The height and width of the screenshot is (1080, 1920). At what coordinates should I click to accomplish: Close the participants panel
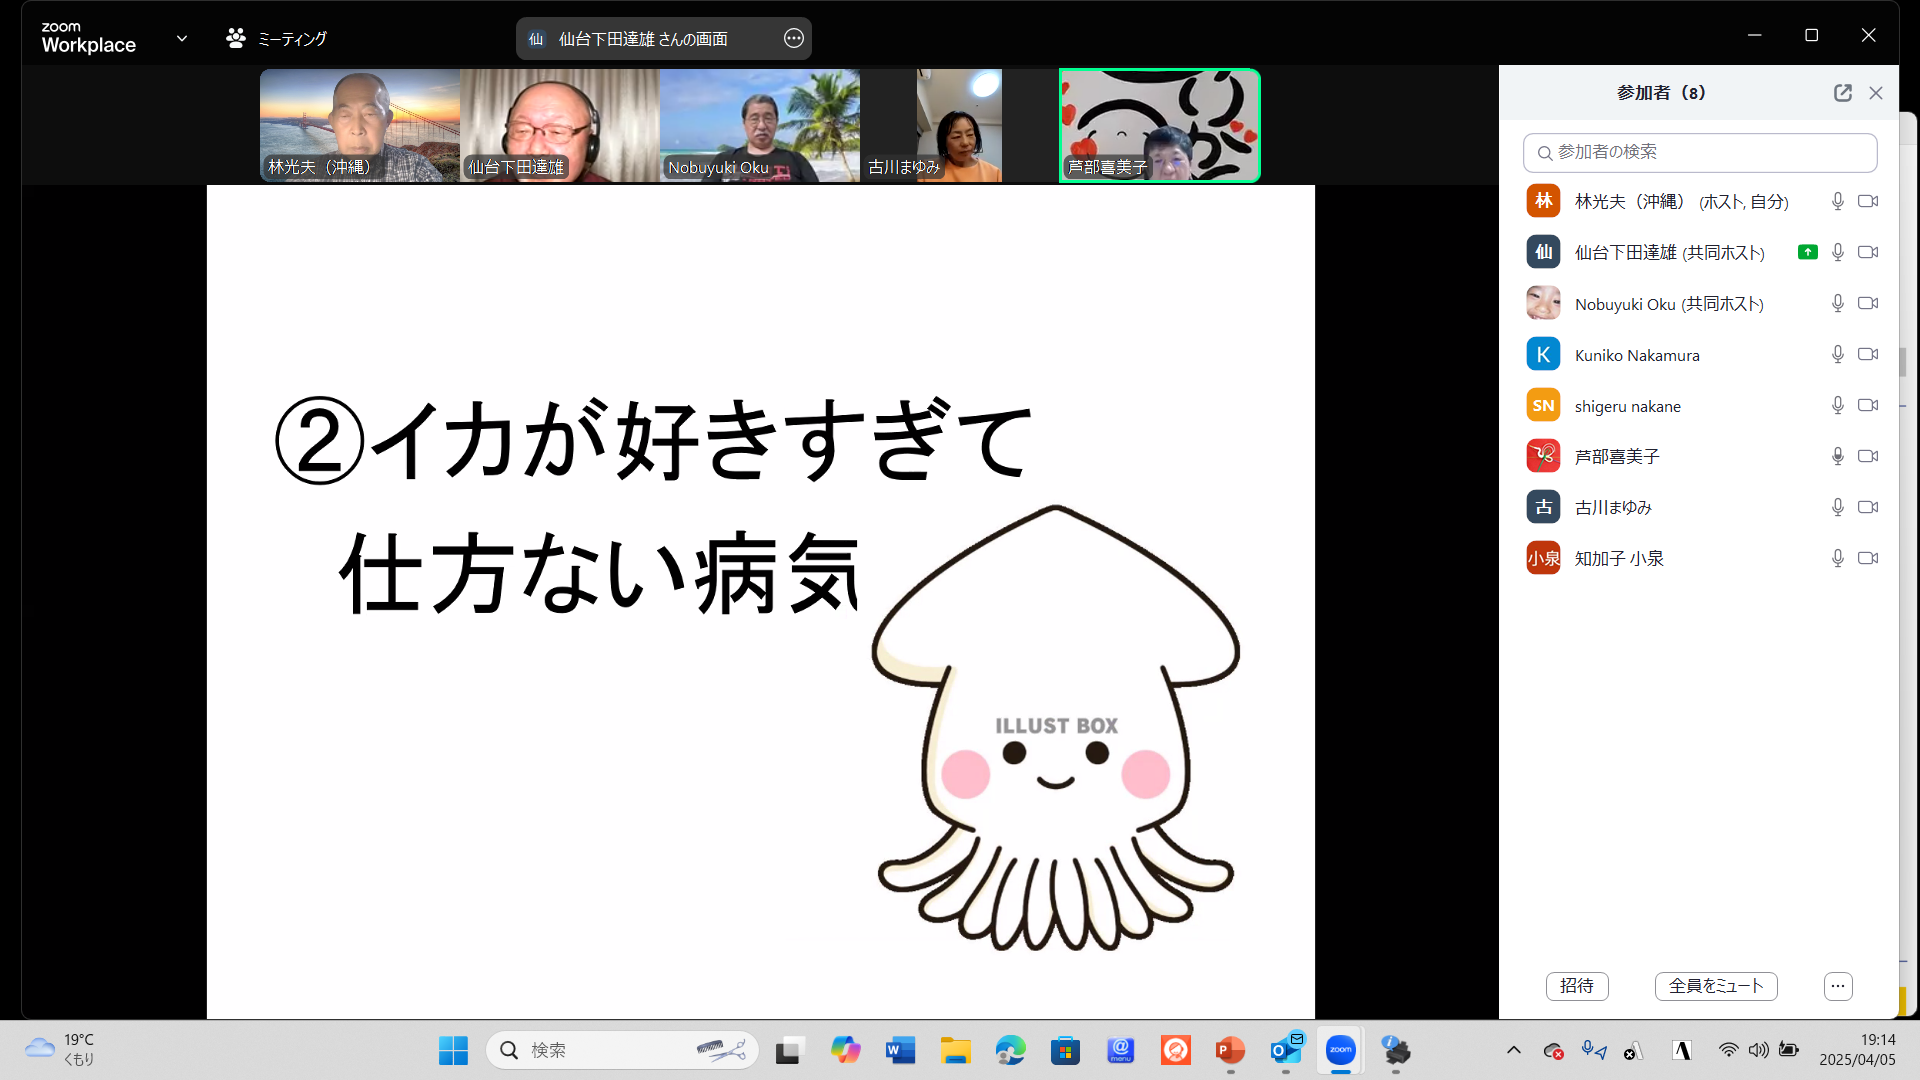pos(1876,93)
